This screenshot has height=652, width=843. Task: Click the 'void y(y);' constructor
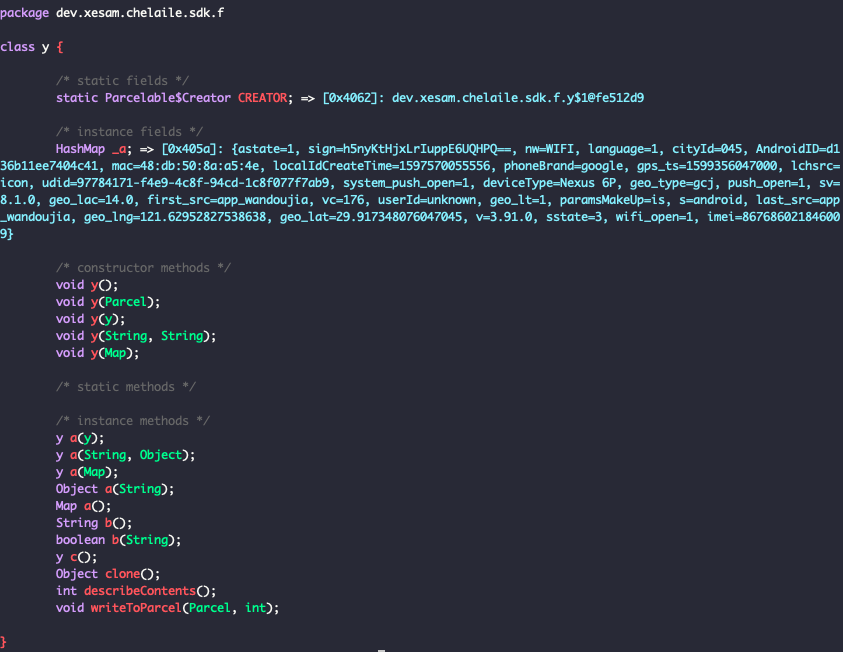click(x=90, y=319)
